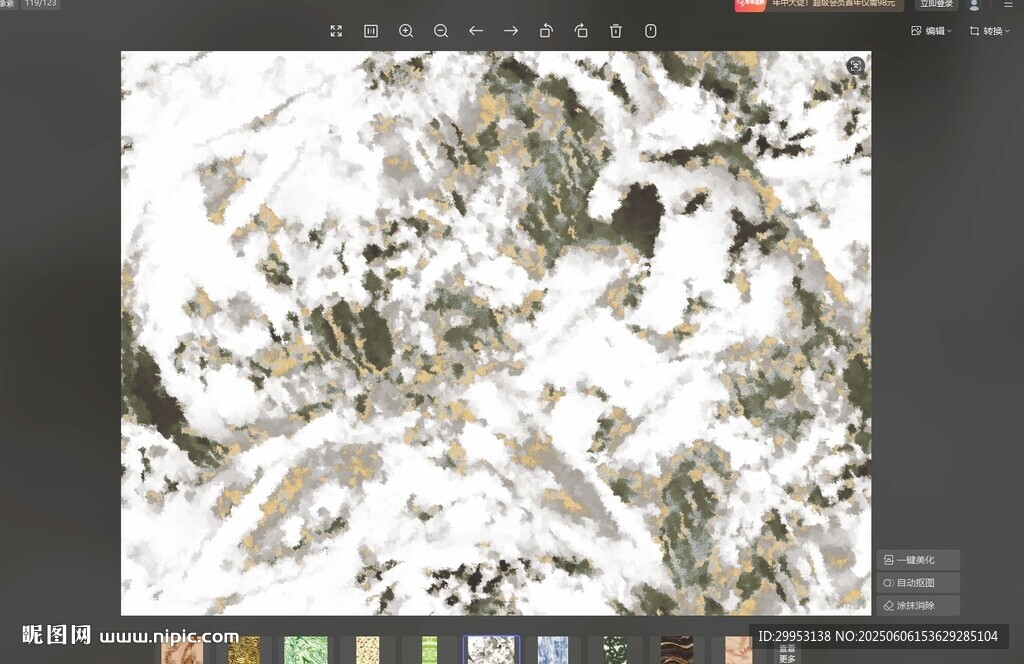Zoom out with the magnifier minus icon
This screenshot has height=664, width=1024.
coord(441,31)
